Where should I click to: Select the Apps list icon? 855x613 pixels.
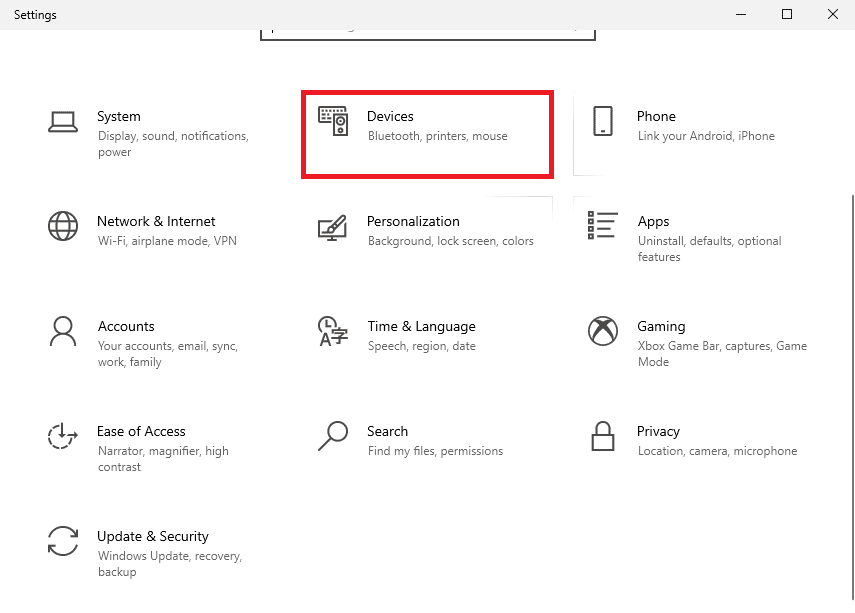tap(601, 226)
